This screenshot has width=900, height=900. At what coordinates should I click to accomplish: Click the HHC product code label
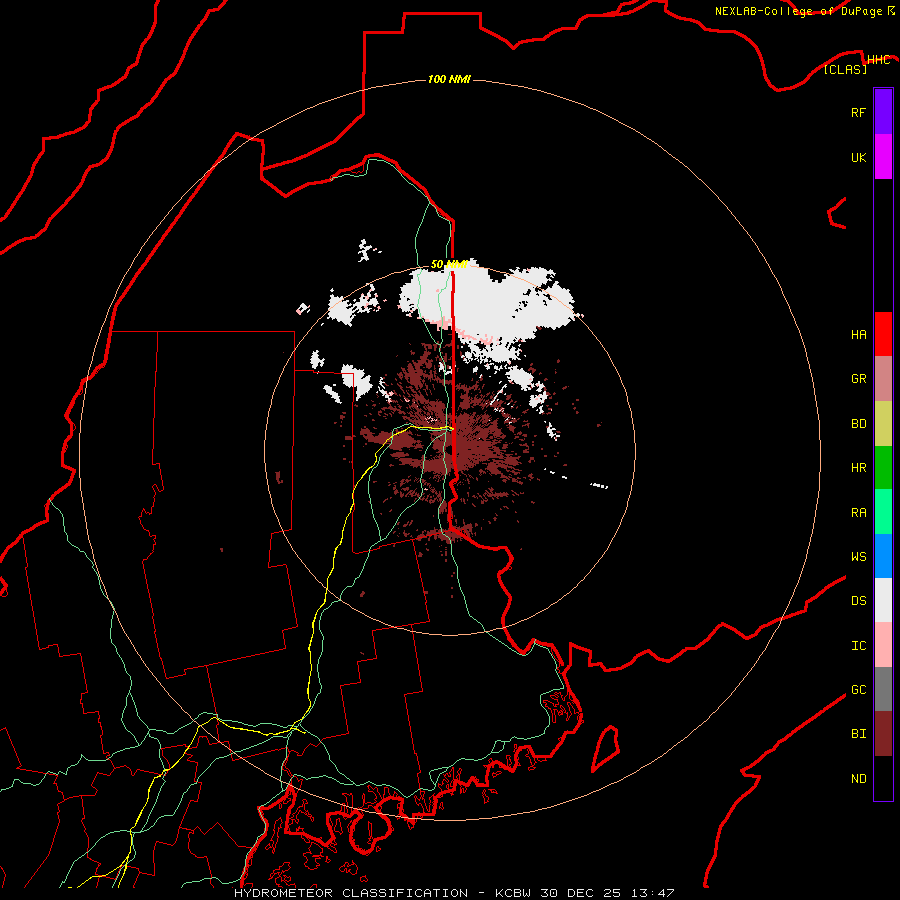coord(878,60)
